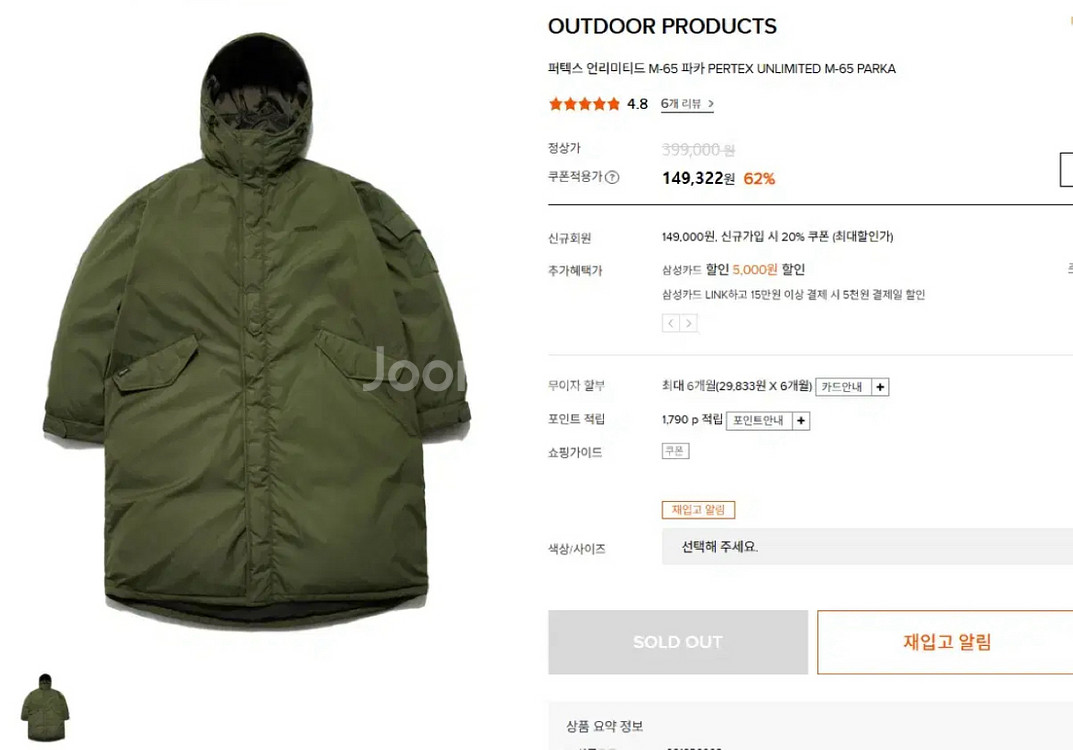Viewport: 1073px width, 750px height.
Task: Click the next card benefit arrow
Action: 689,323
